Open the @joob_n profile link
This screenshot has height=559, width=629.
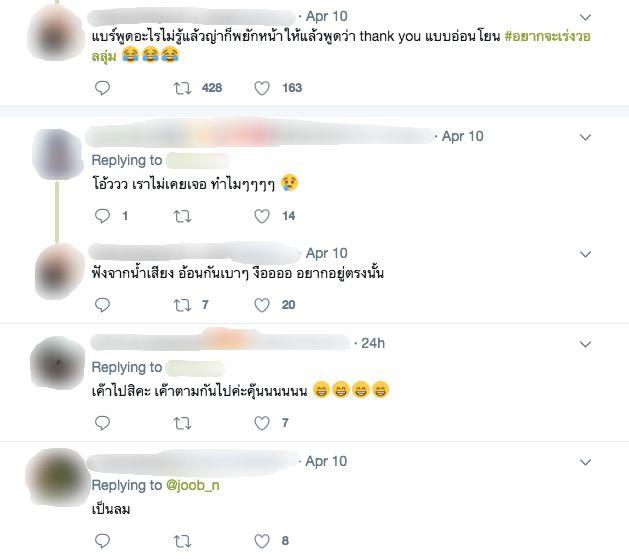click(193, 485)
